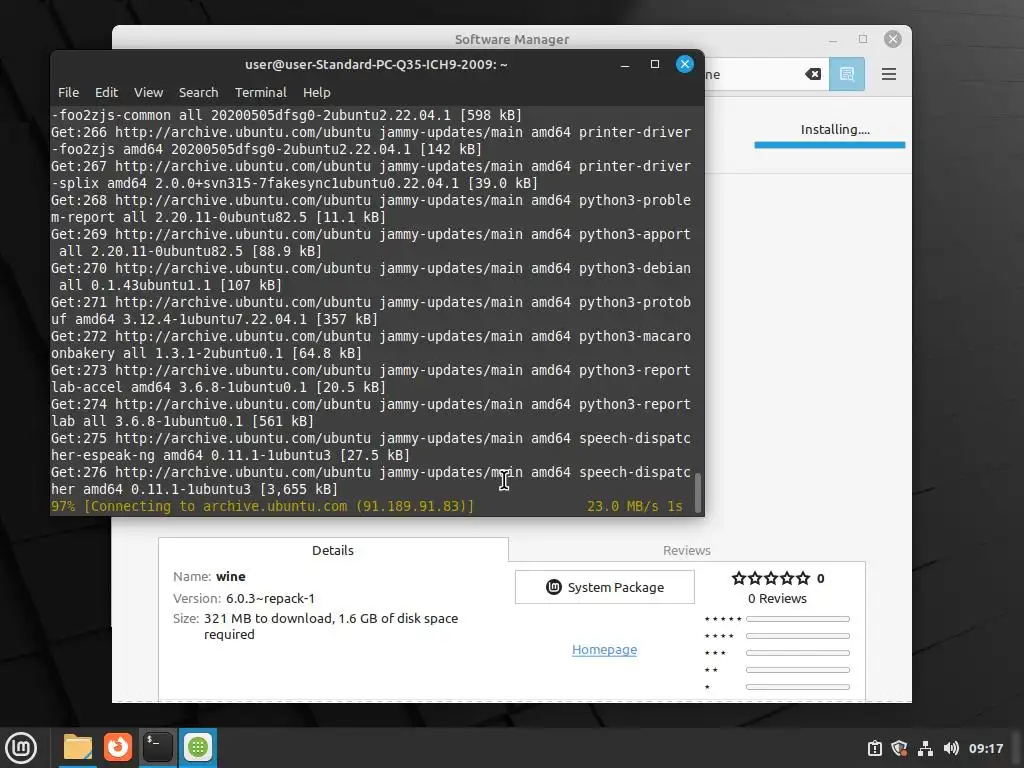
Task: Click the System Package button
Action: pos(605,587)
